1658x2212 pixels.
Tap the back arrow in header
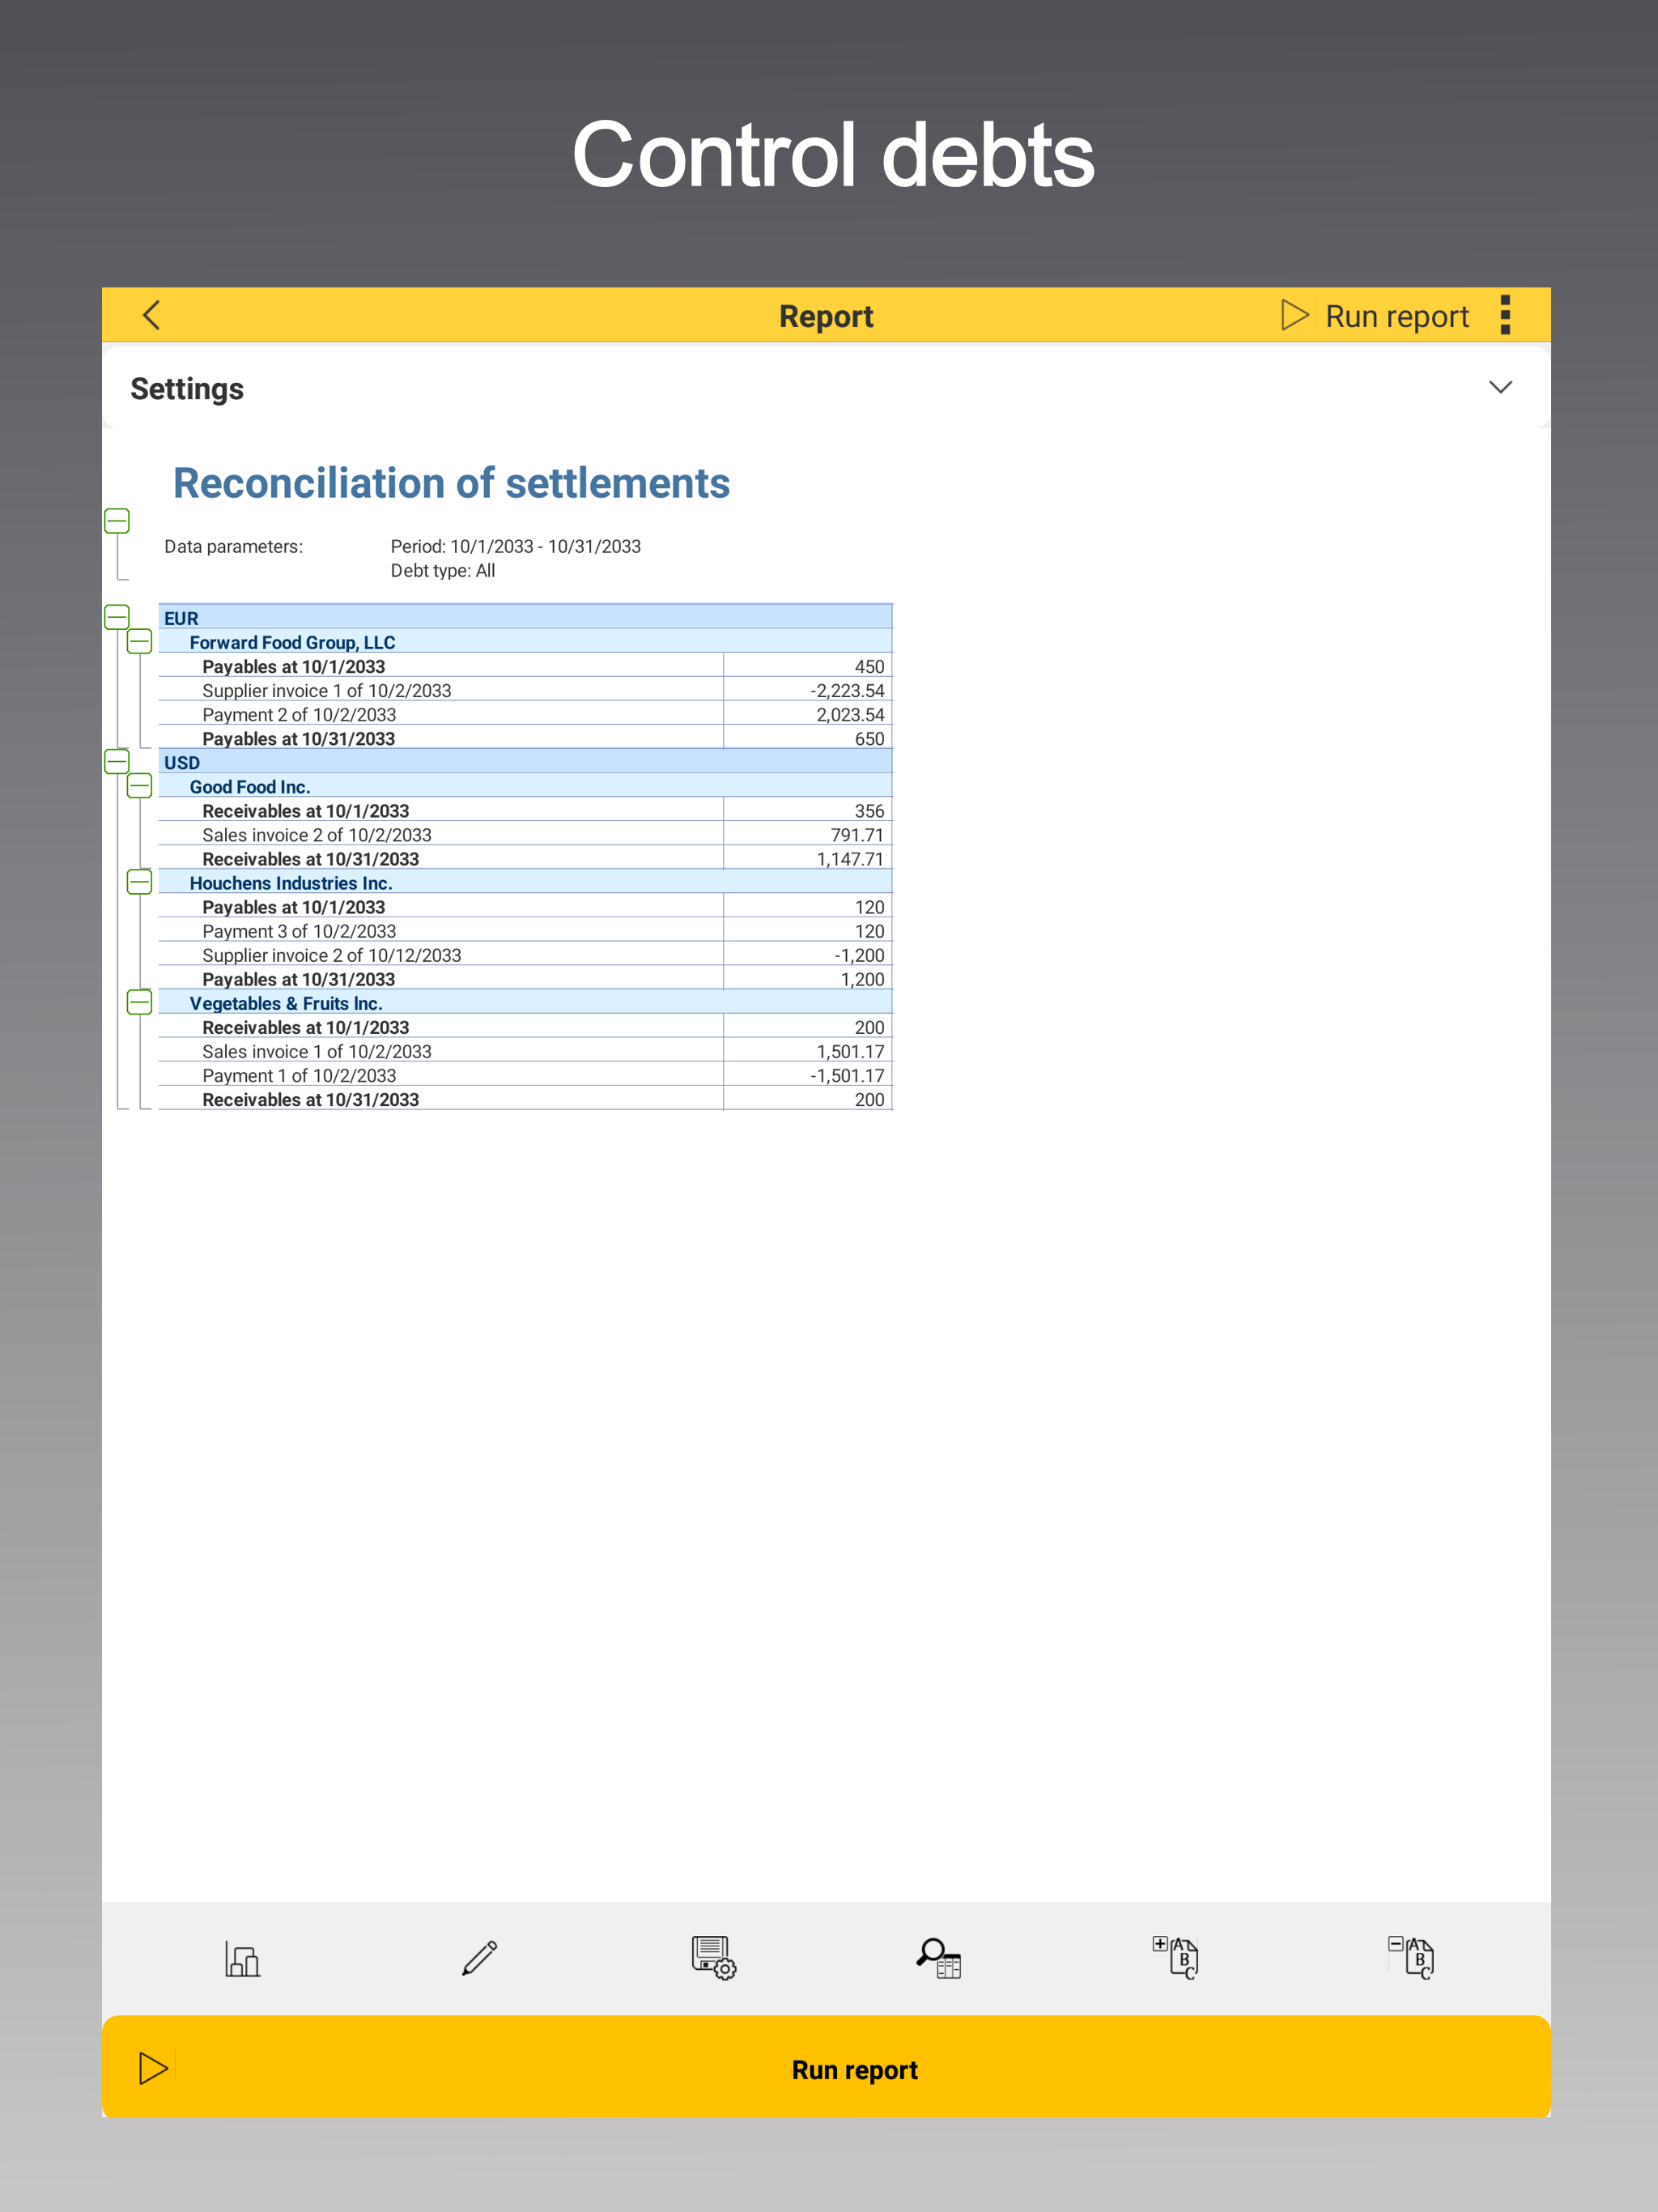click(152, 316)
